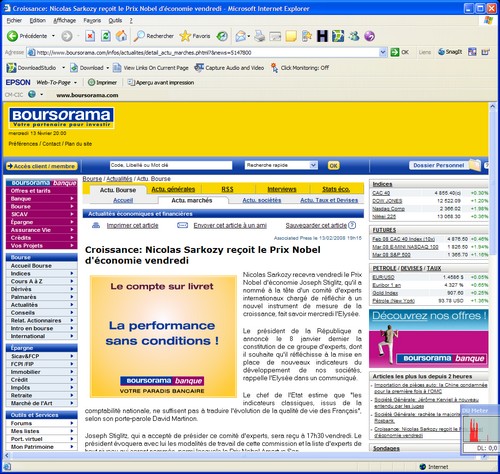Open the Outils menu
500x474 pixels.
115,21
